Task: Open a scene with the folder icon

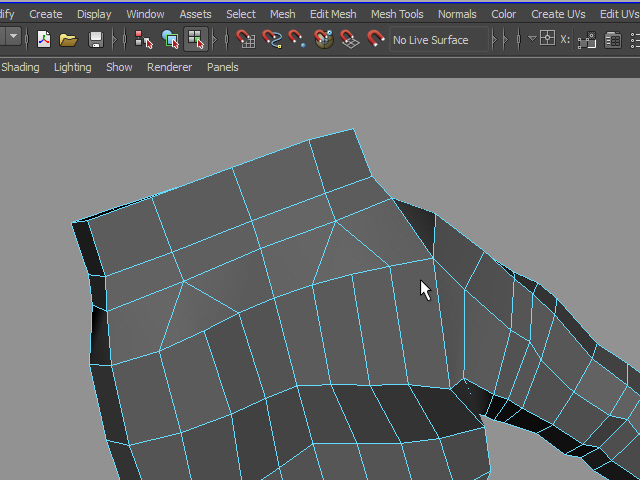Action: [x=69, y=40]
